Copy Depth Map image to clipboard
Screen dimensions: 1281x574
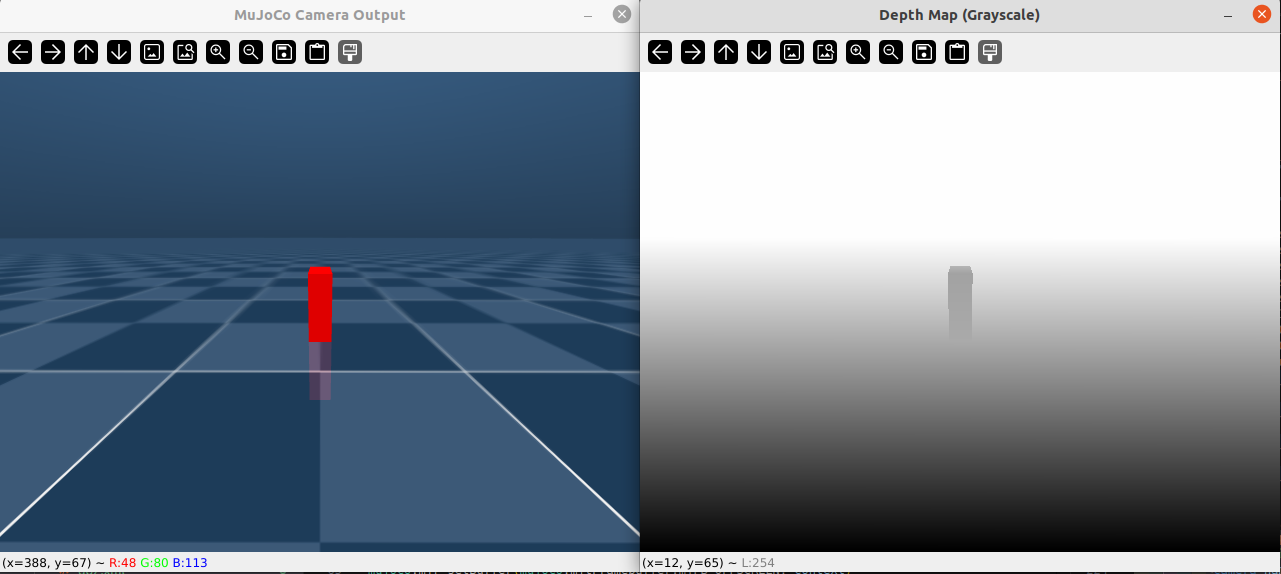957,52
